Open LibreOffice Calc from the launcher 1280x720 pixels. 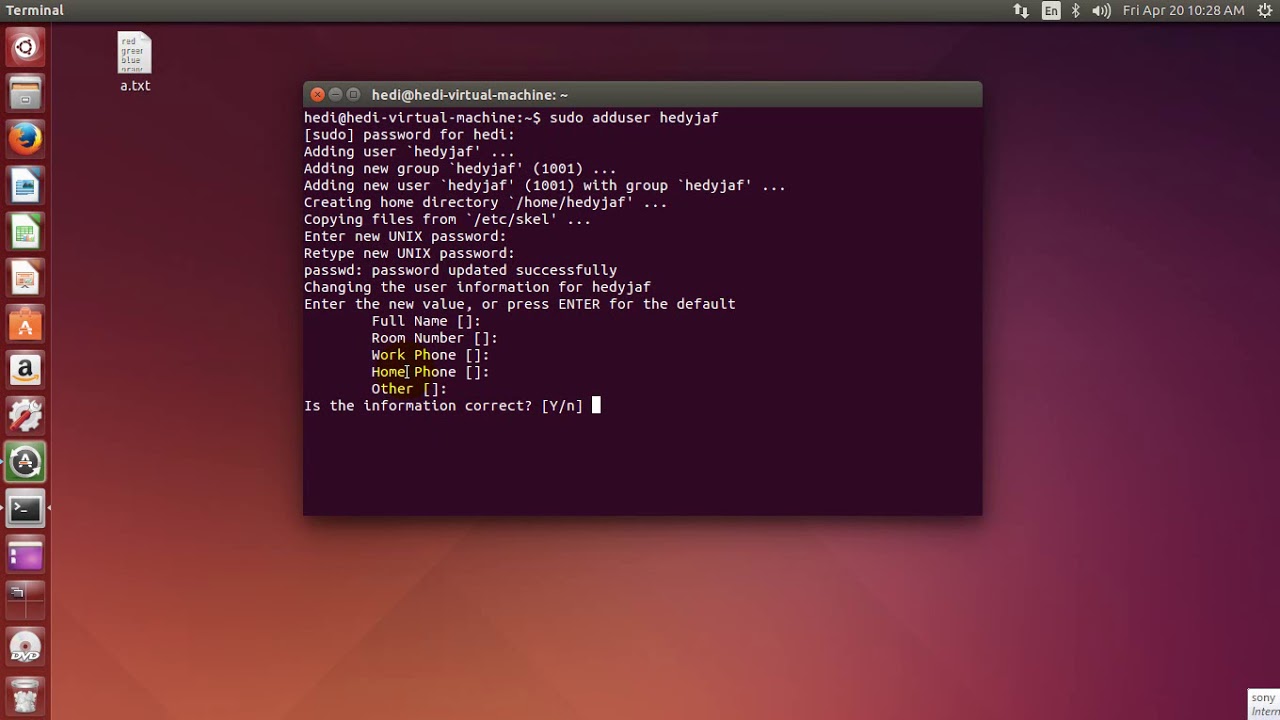(25, 232)
